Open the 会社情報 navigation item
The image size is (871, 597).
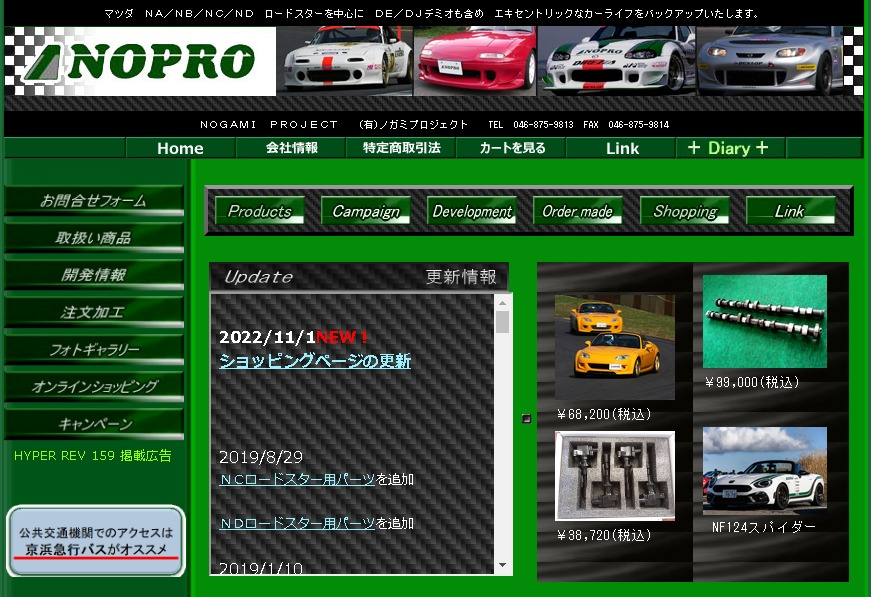(291, 148)
